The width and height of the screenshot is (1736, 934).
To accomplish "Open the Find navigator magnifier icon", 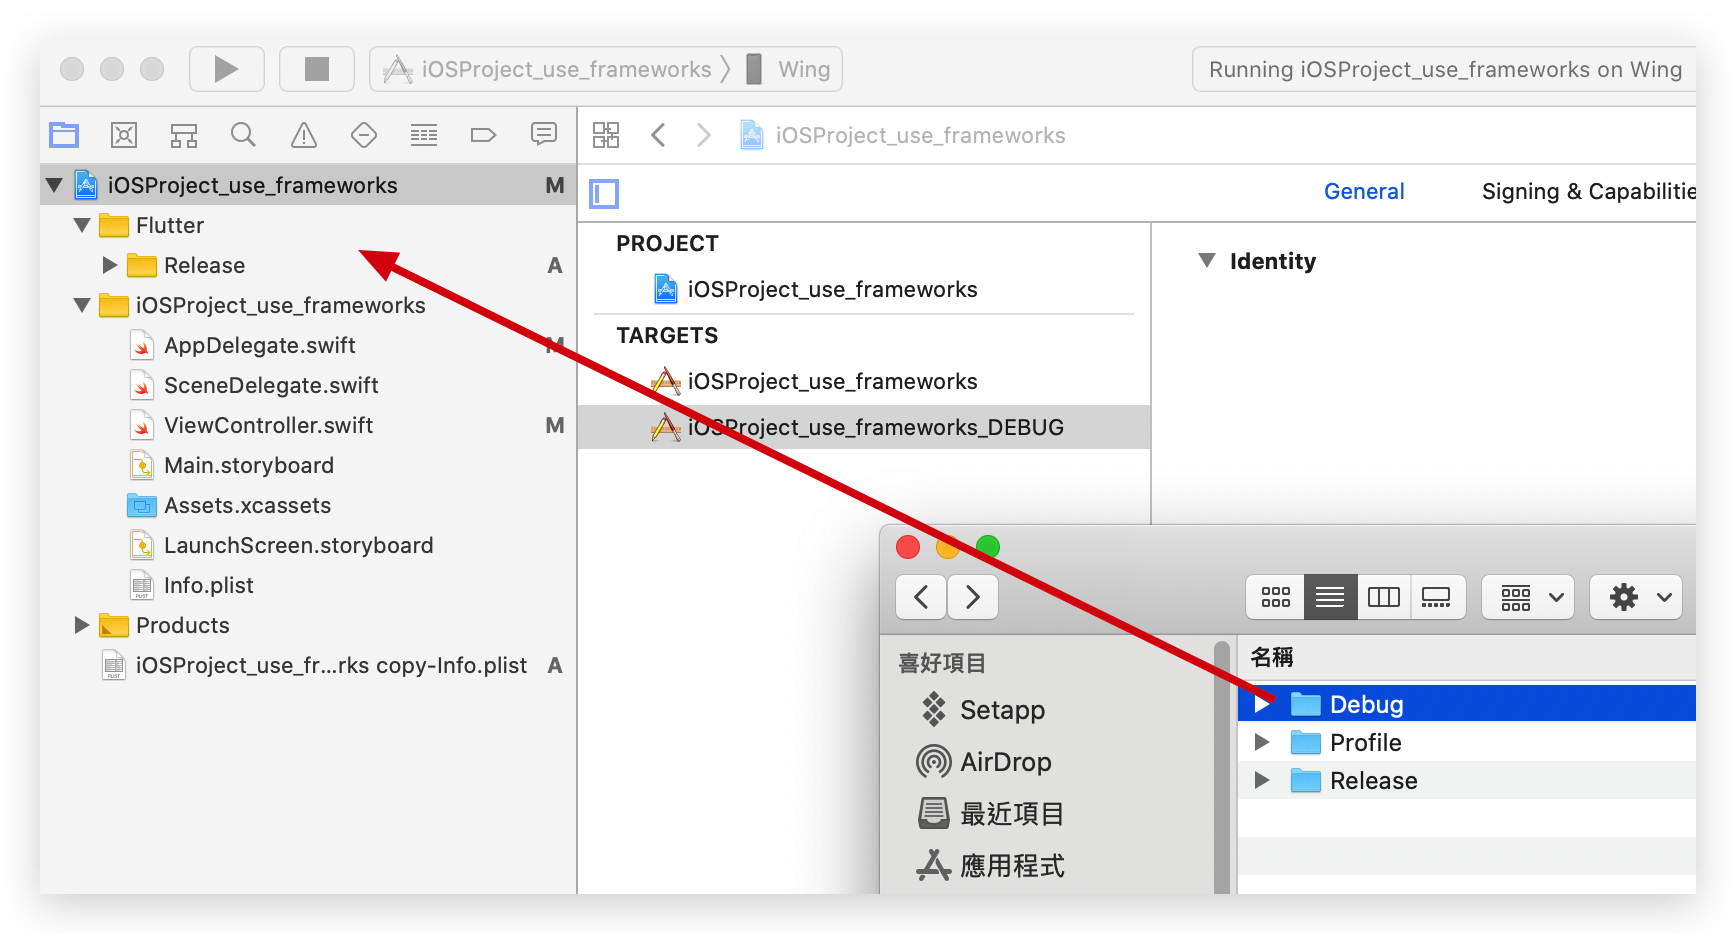I will pyautogui.click(x=243, y=135).
